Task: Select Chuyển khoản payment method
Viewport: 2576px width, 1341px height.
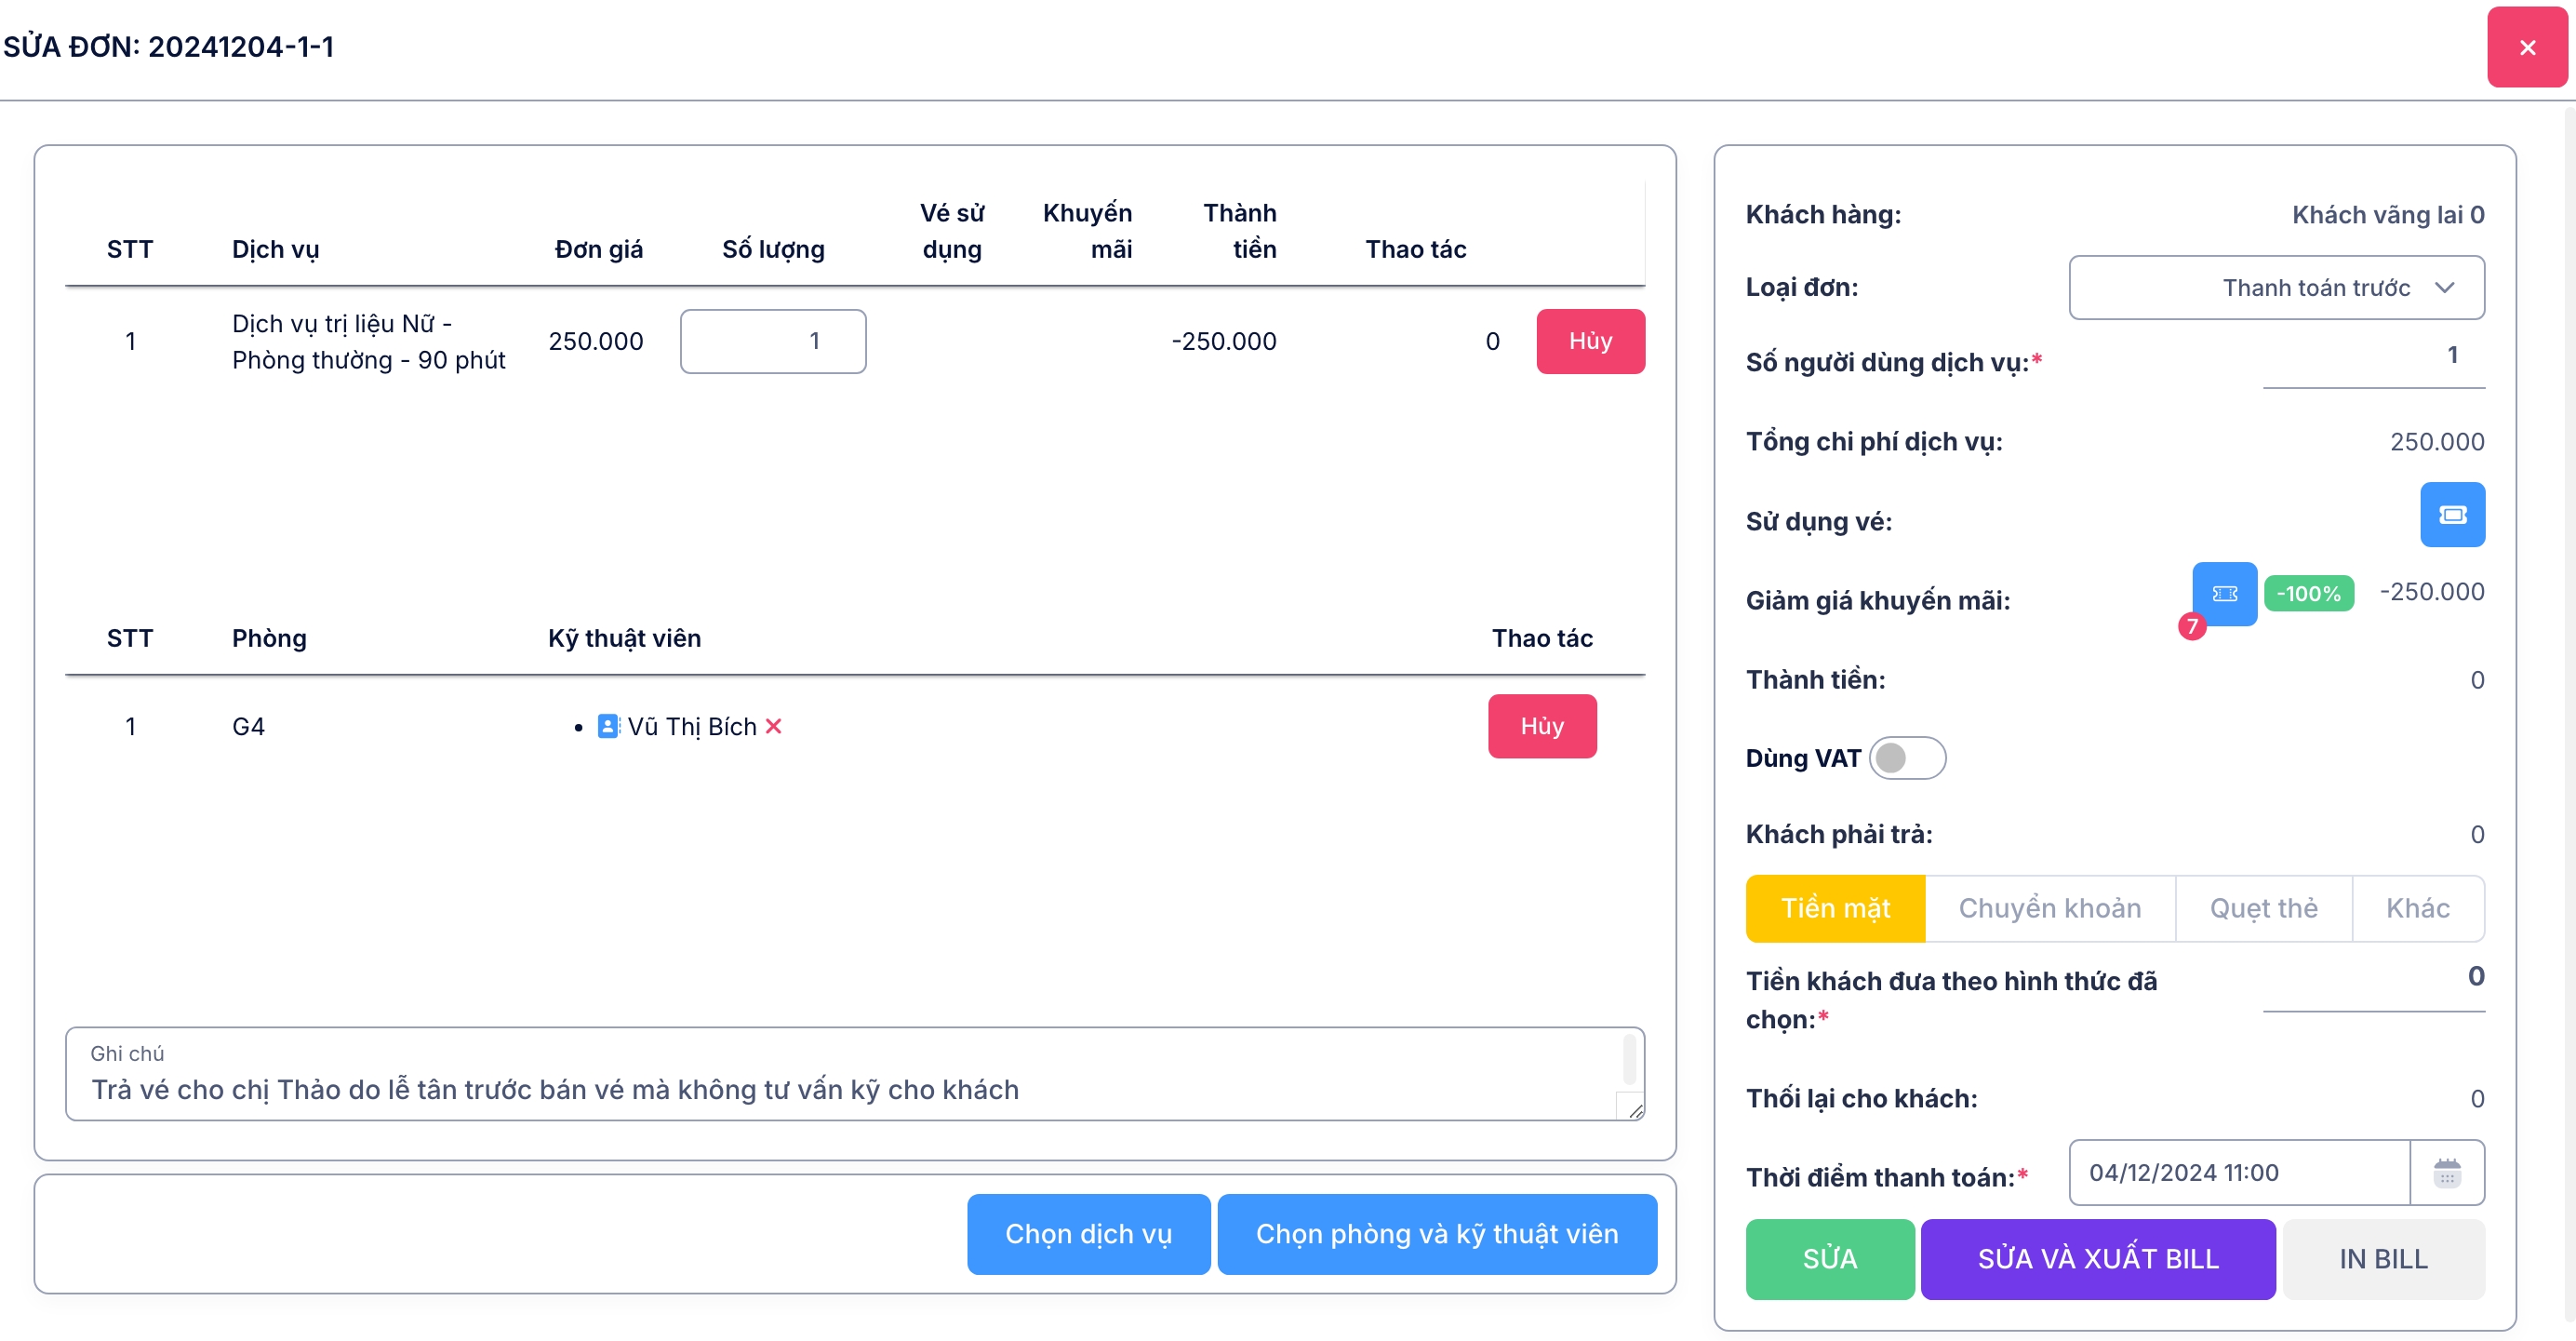Action: click(x=2049, y=908)
